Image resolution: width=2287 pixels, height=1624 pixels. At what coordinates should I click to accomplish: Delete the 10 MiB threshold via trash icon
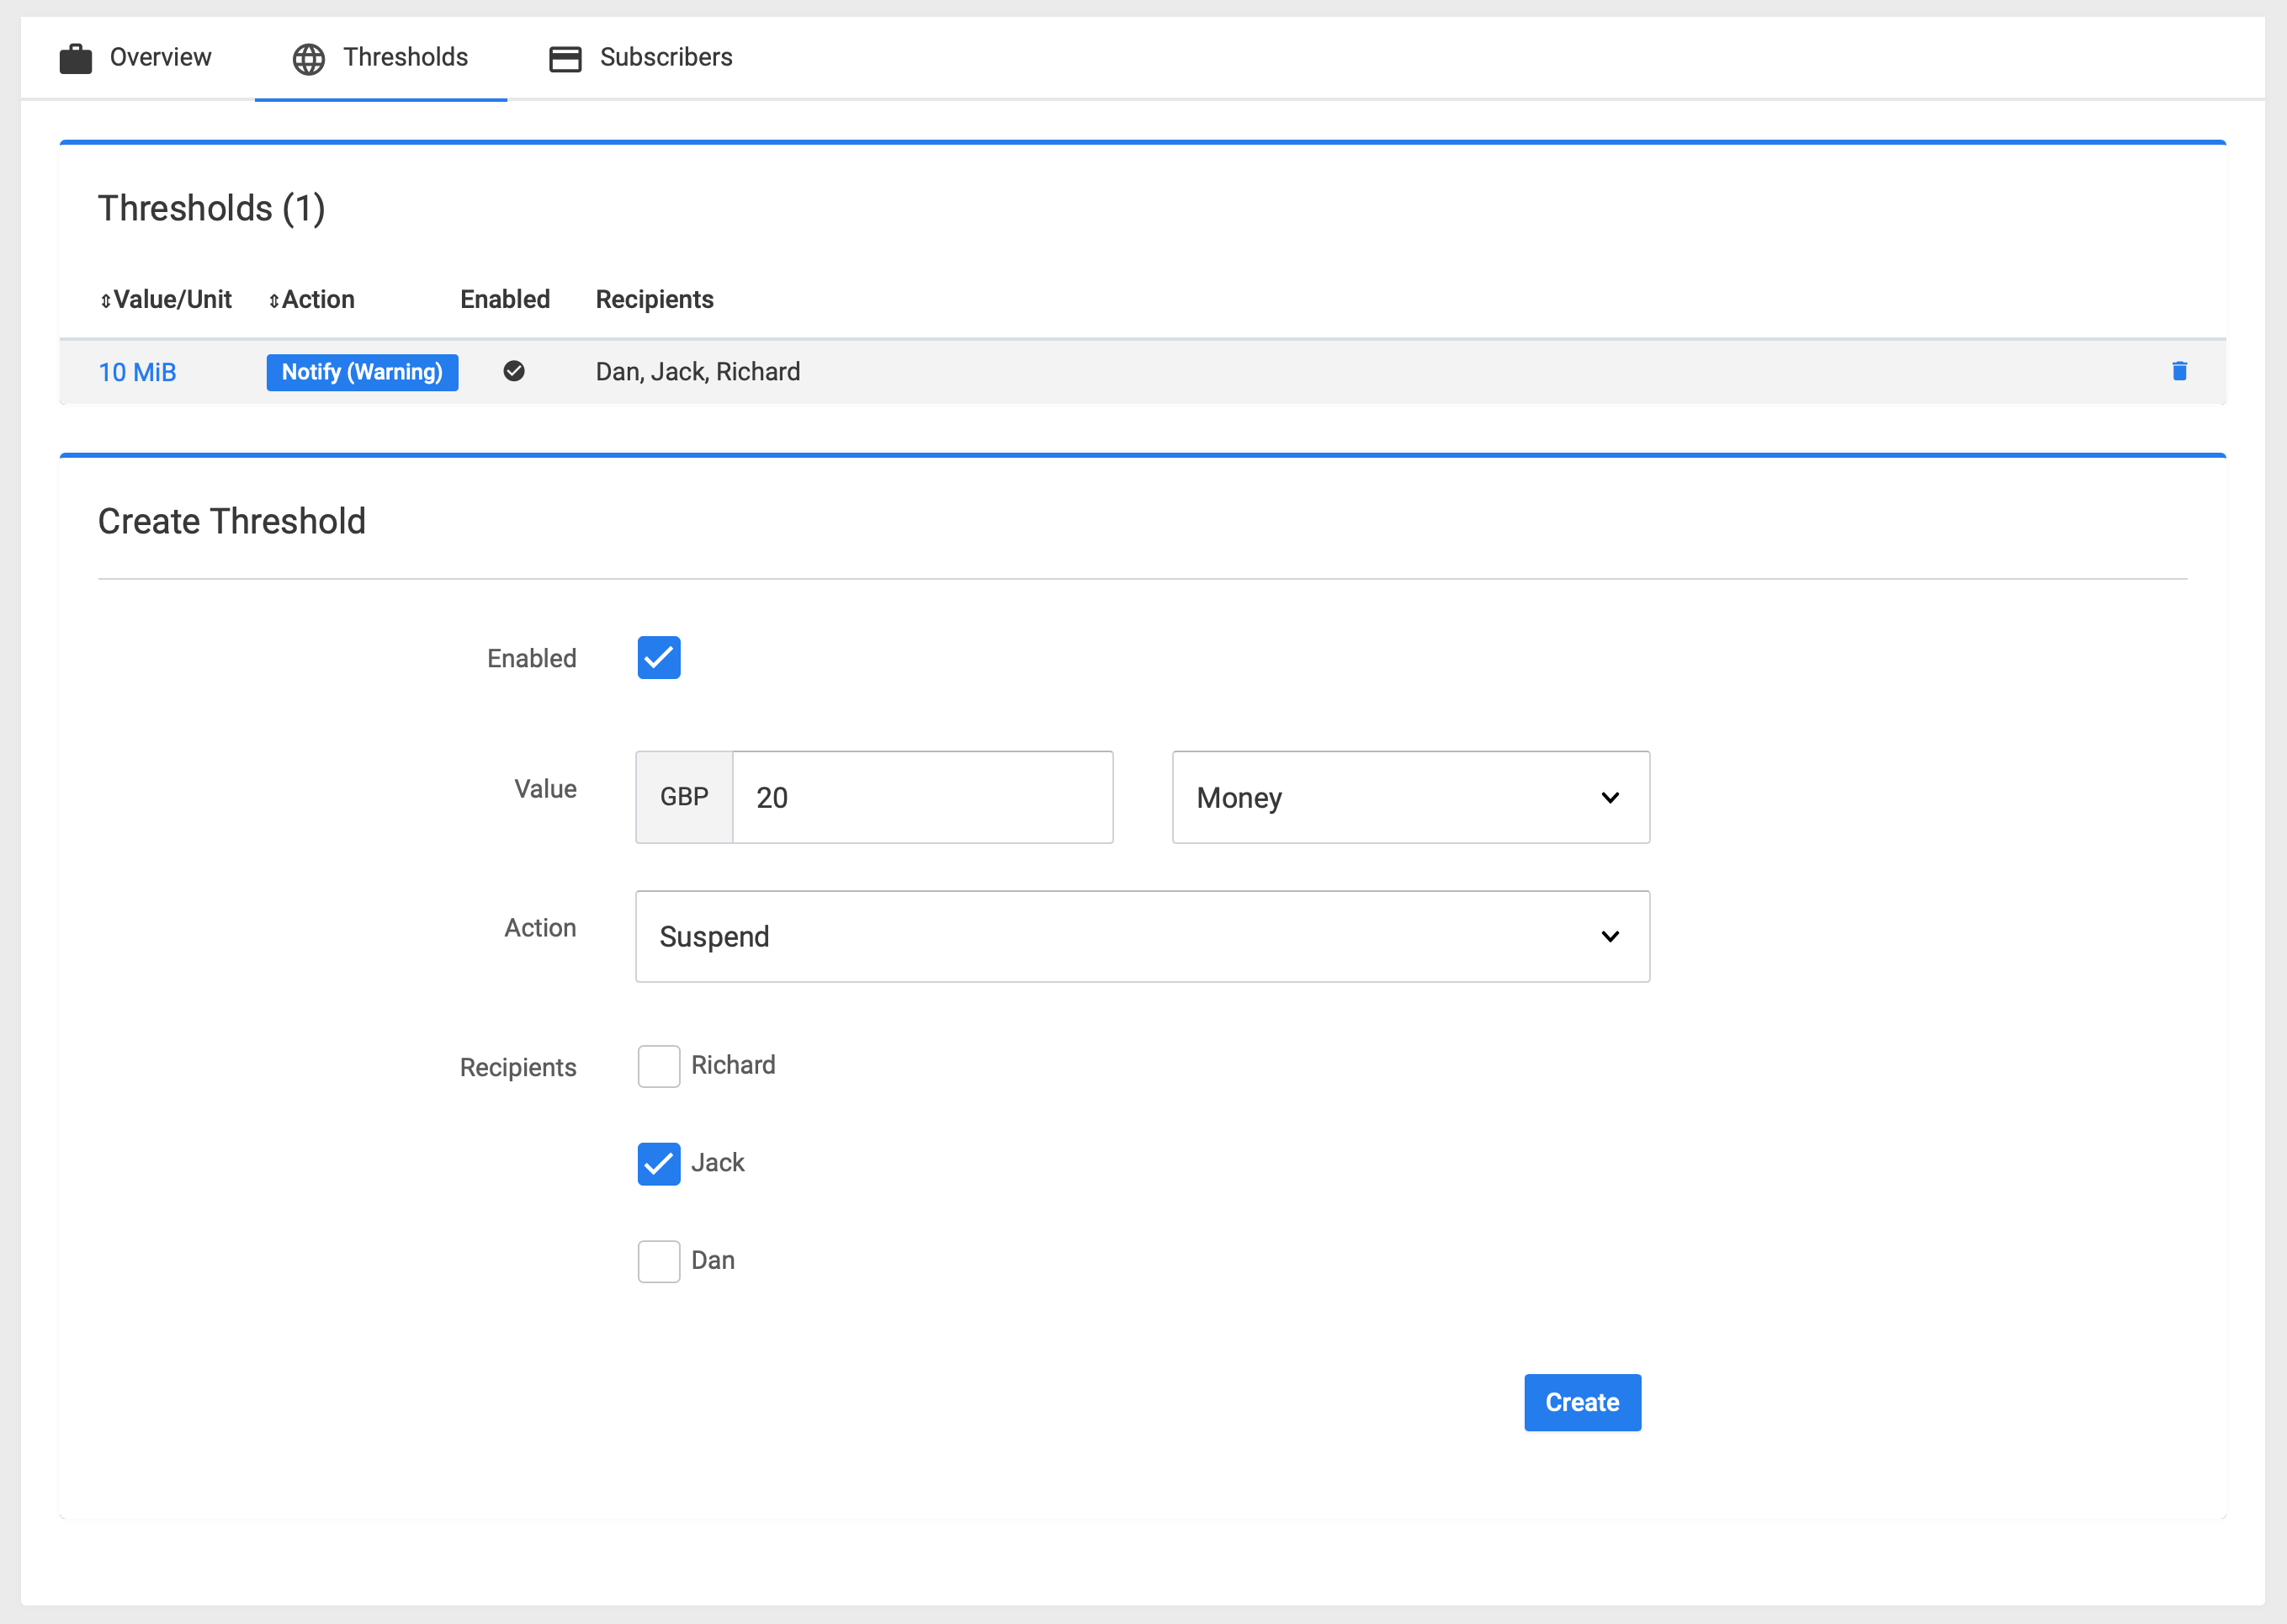[2179, 371]
